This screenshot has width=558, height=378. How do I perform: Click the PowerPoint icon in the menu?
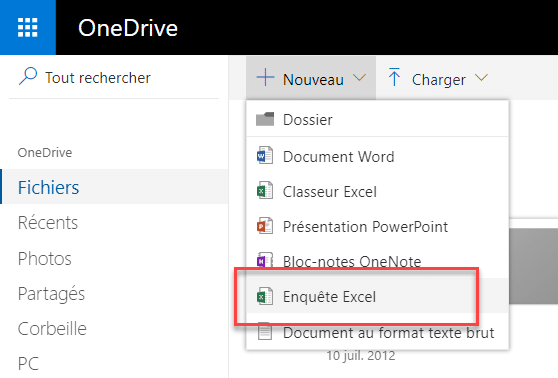(265, 226)
